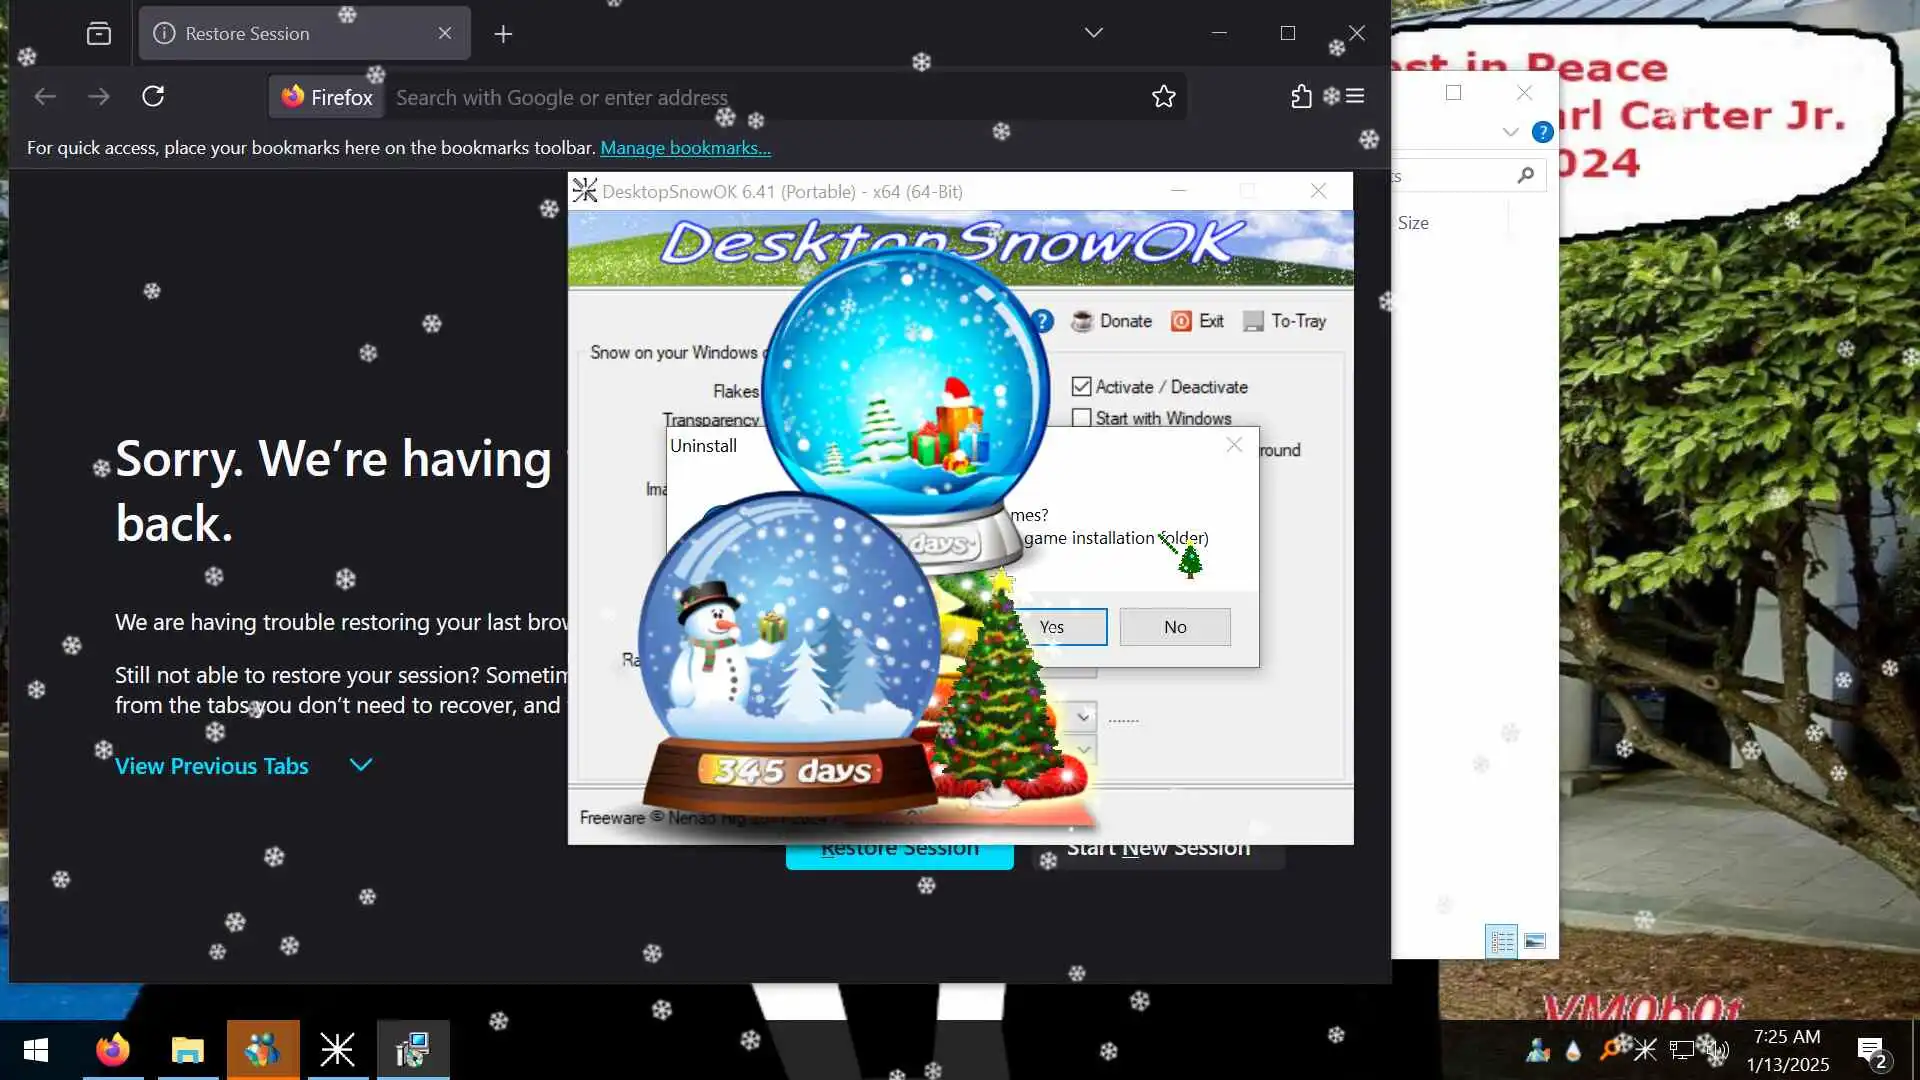The image size is (1920, 1080).
Task: Click the DesktopSnowOK snowflake taskbar icon
Action: (x=337, y=1049)
